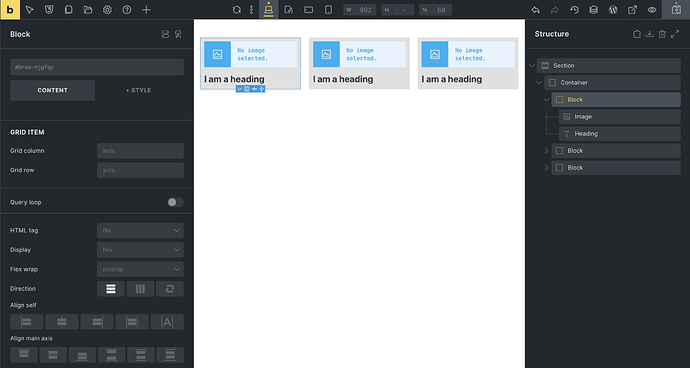Open the HTML tag dropdown

(x=140, y=230)
